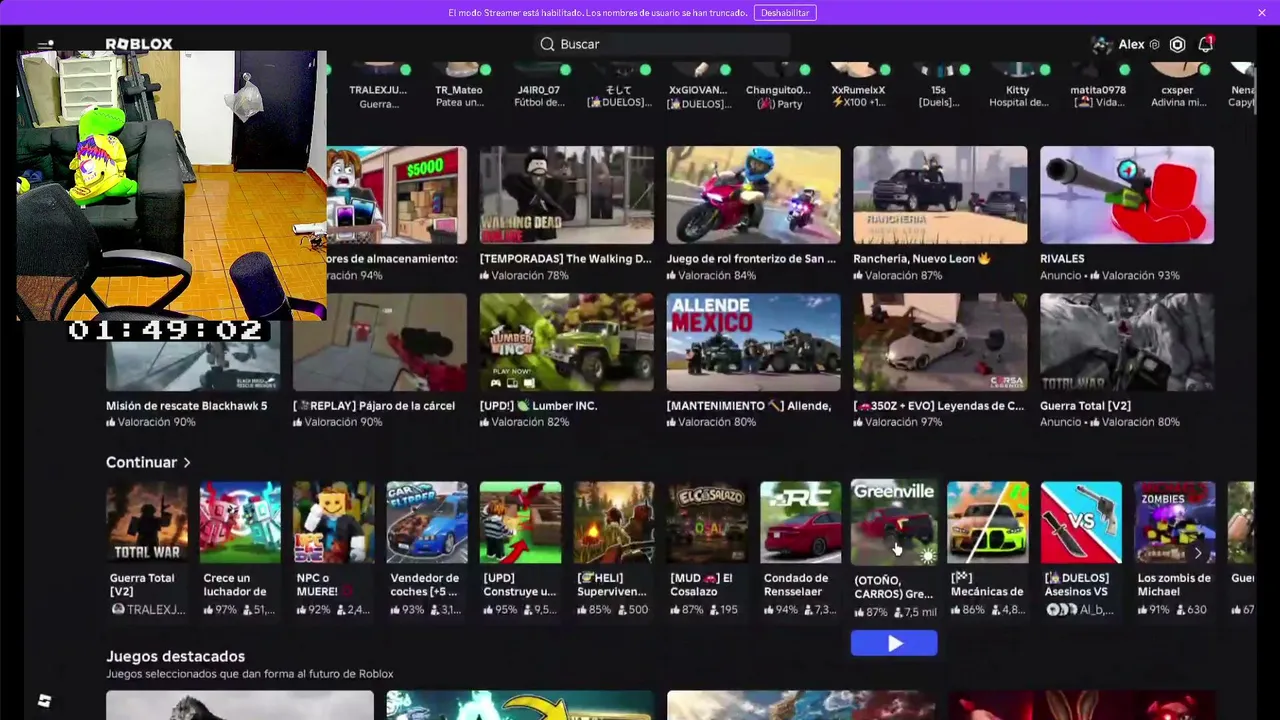This screenshot has height=720, width=1280.
Task: Open the $5000 storage game thumbnail
Action: coord(397,195)
